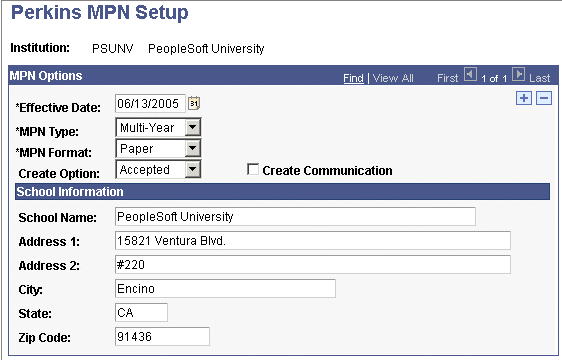
Task: Click the School Information section header
Action: click(x=282, y=191)
